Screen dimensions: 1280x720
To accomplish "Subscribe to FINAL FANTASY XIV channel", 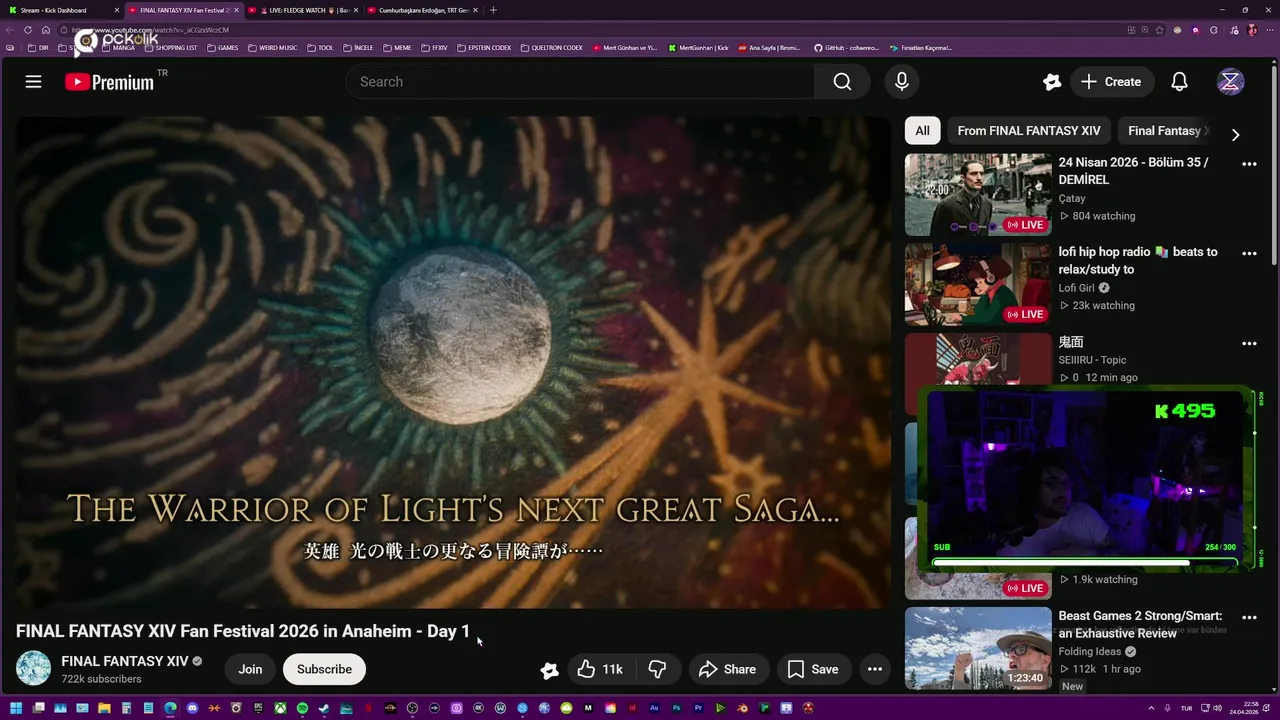I will [x=324, y=669].
